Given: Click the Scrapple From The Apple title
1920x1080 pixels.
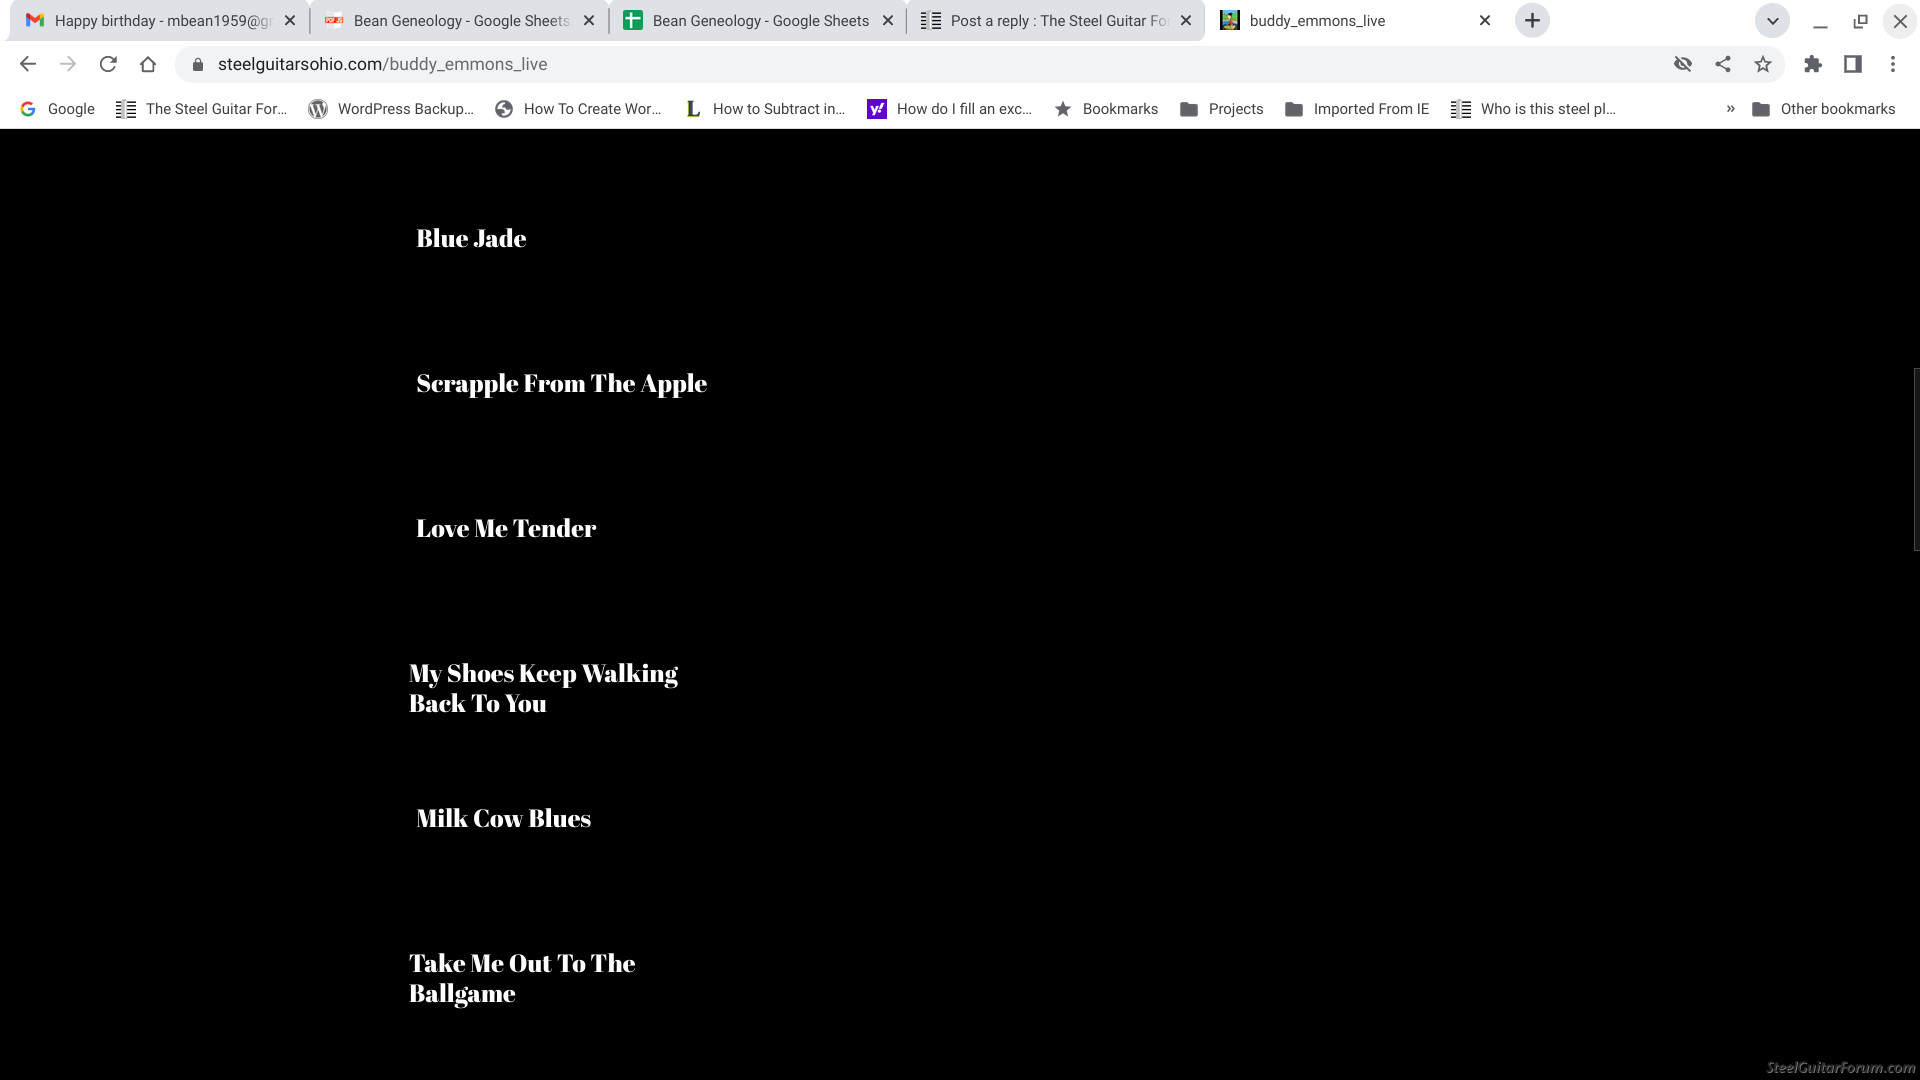Looking at the screenshot, I should click(x=561, y=384).
